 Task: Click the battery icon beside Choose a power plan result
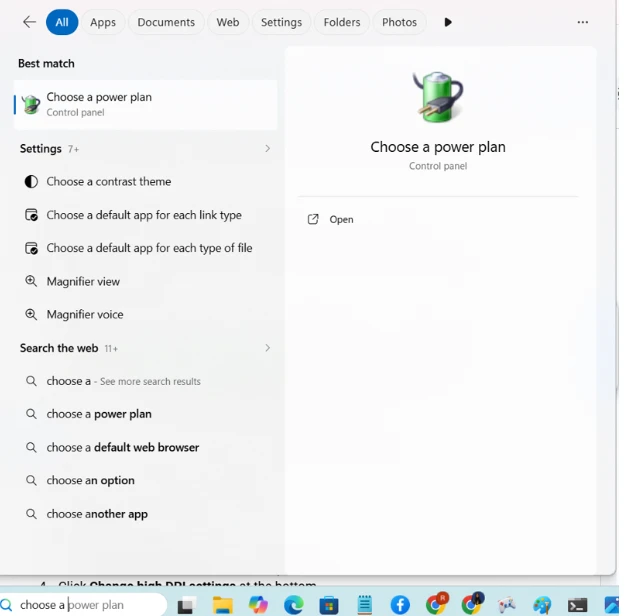click(31, 104)
